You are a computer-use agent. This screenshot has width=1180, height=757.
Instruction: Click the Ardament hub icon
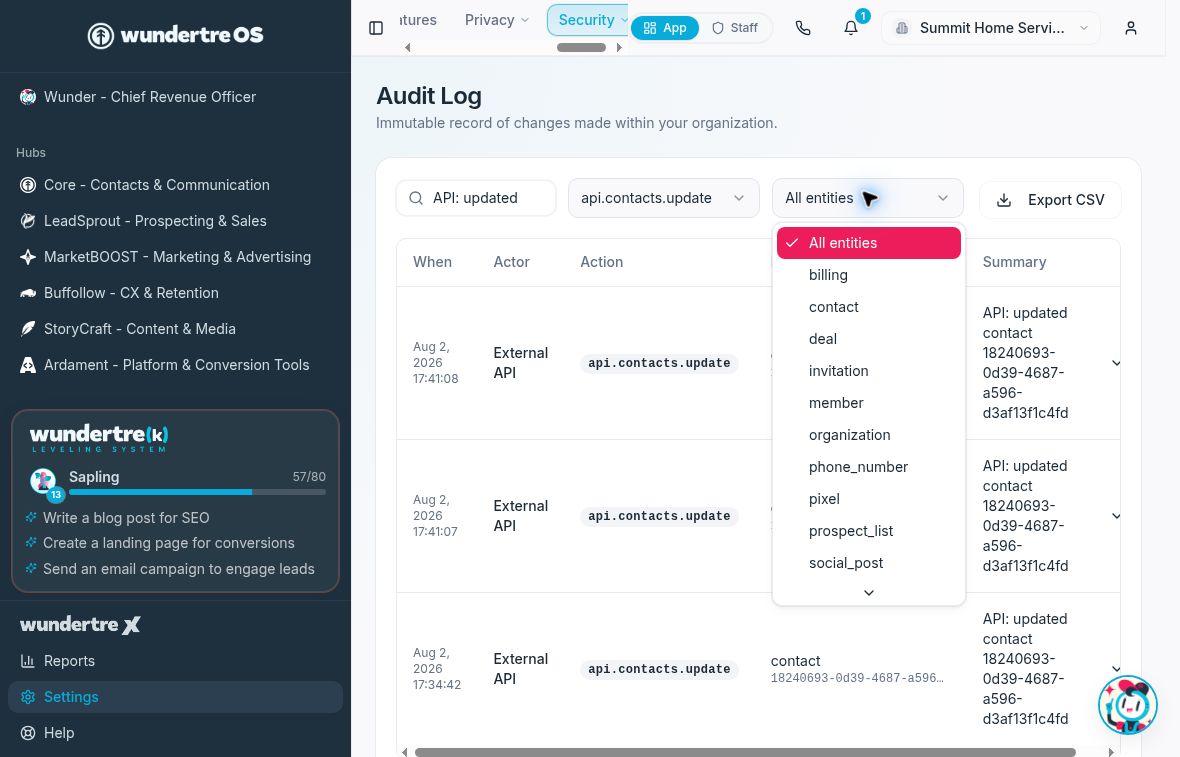click(x=28, y=365)
